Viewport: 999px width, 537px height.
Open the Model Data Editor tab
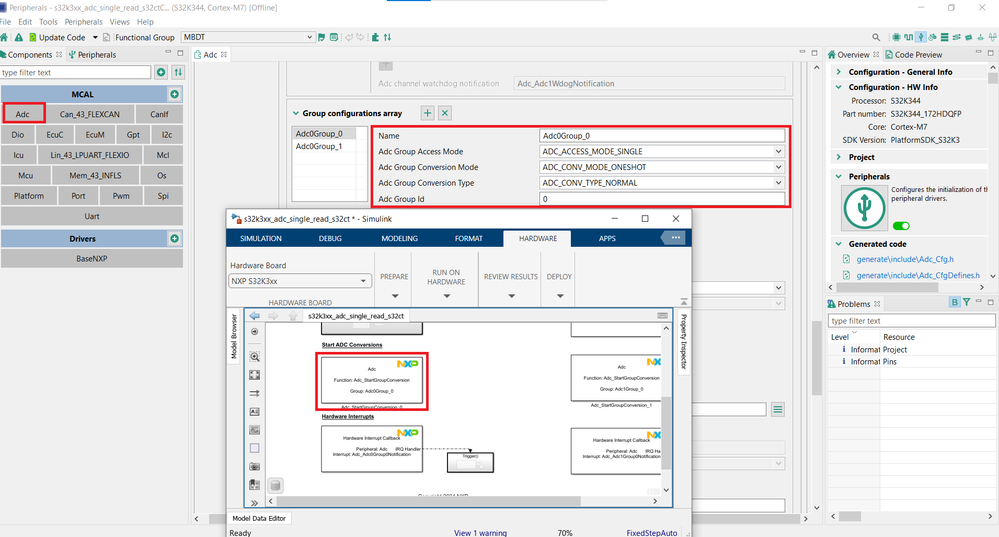[x=259, y=519]
